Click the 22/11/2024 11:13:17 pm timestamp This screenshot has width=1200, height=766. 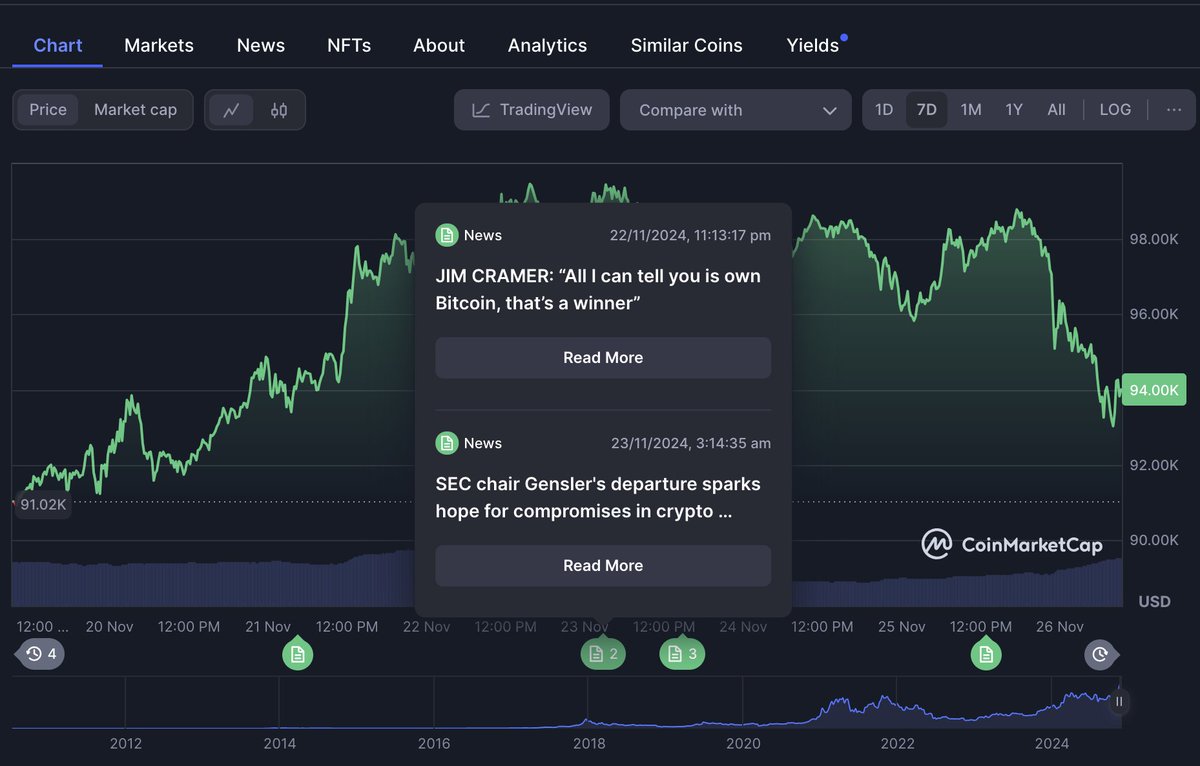690,235
